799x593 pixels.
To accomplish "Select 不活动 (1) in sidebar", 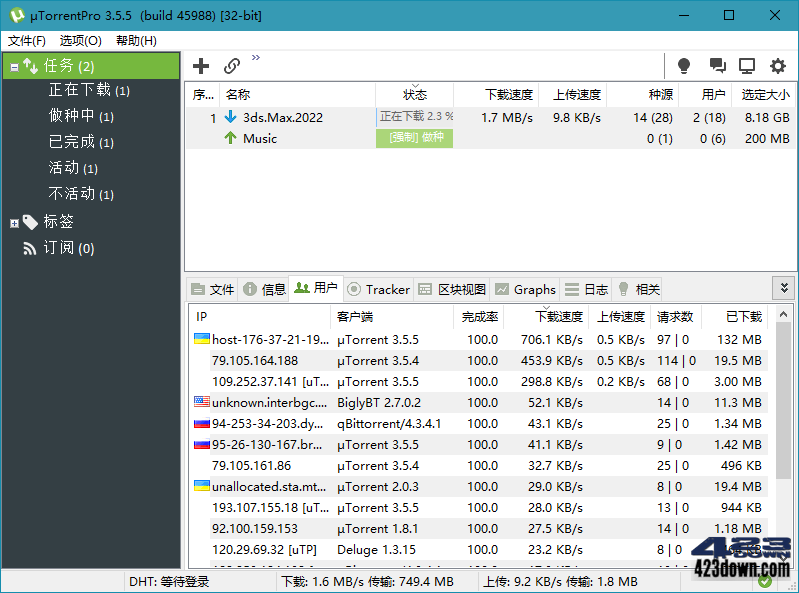I will pos(81,194).
